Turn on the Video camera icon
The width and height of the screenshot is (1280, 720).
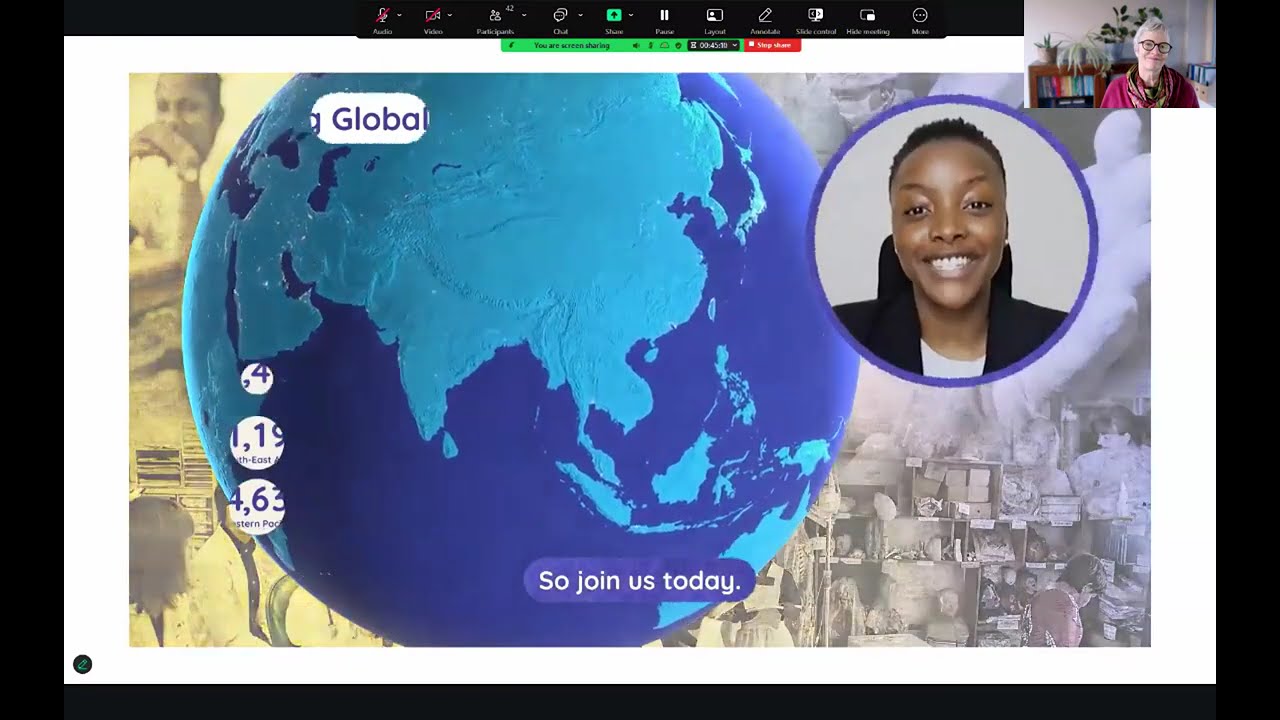pyautogui.click(x=433, y=15)
